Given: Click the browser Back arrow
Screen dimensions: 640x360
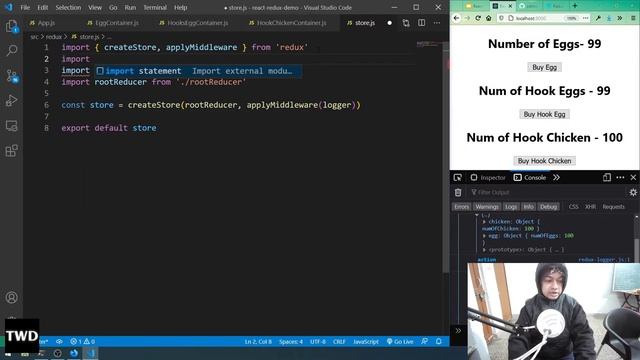Looking at the screenshot, I should click(456, 18).
